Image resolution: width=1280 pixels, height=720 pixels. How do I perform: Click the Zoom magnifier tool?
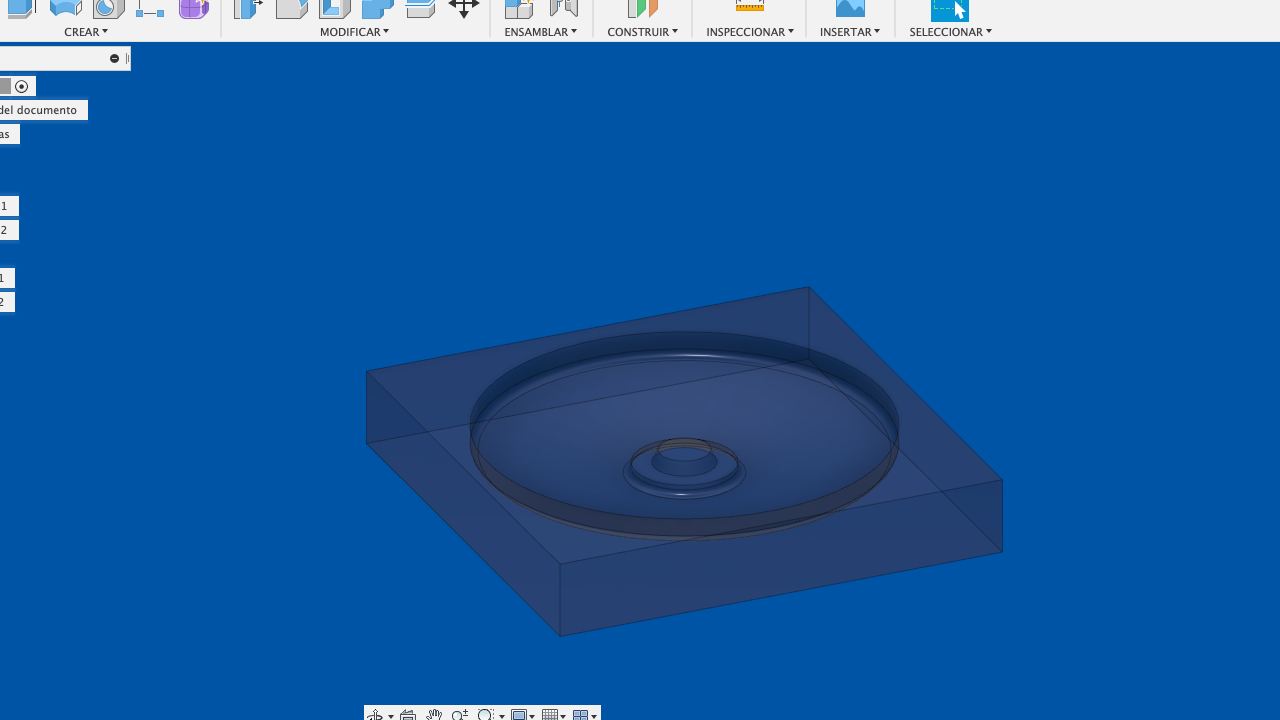click(459, 714)
